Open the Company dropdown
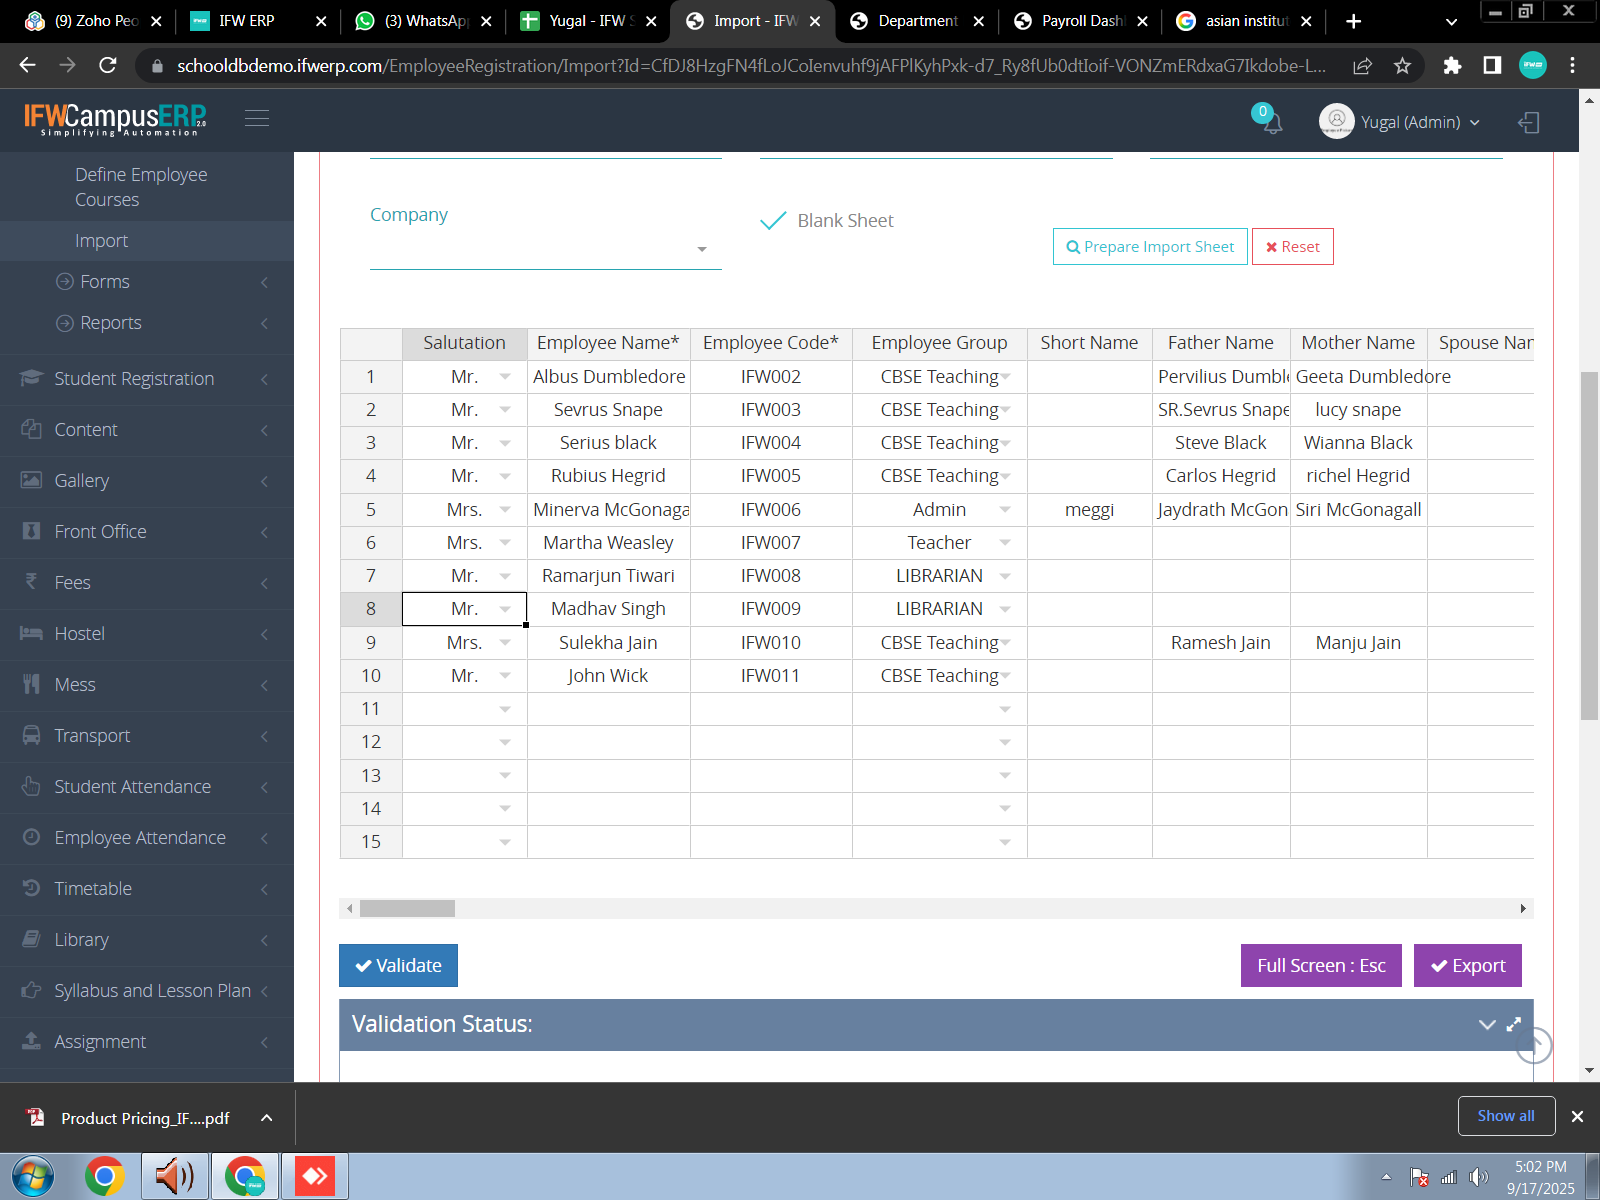Viewport: 1600px width, 1200px height. (546, 249)
